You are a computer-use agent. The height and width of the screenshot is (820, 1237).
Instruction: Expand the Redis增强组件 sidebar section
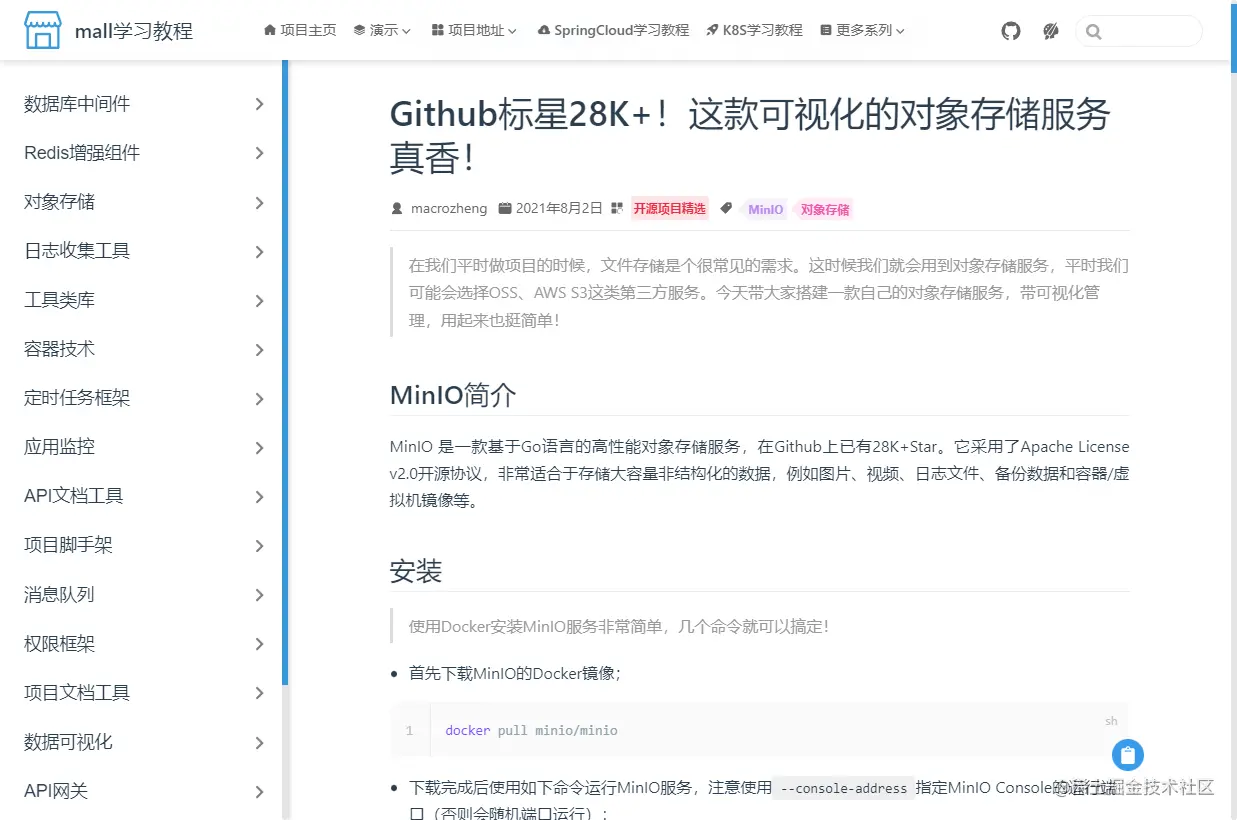(x=144, y=153)
